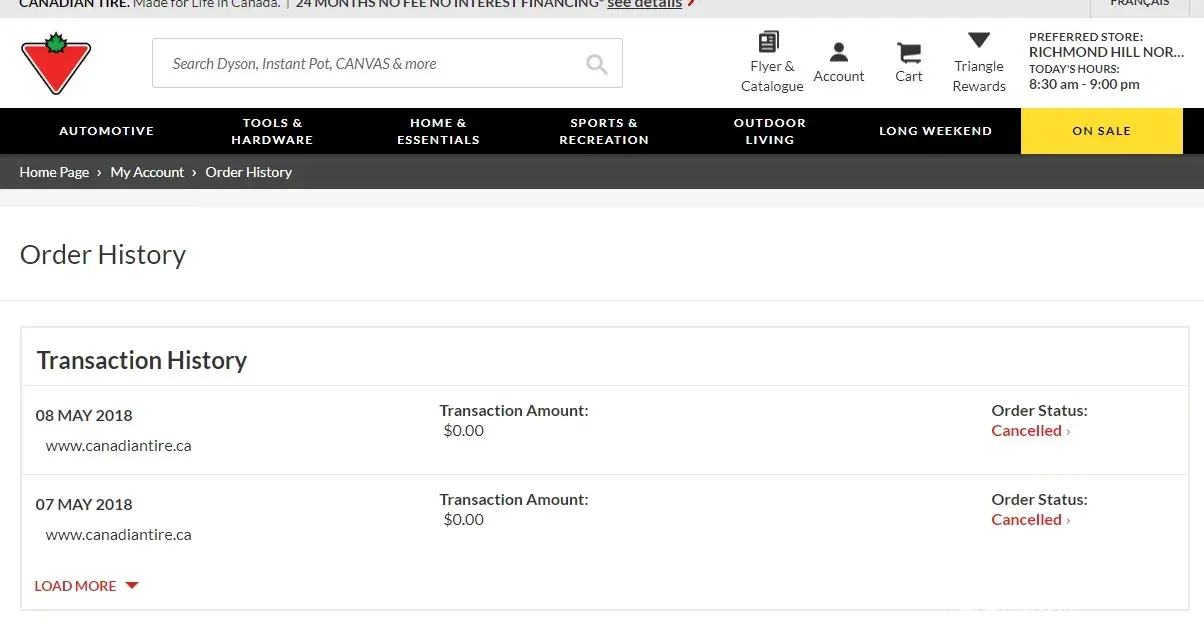Click the Order History page title
This screenshot has width=1204, height=642.
[103, 255]
